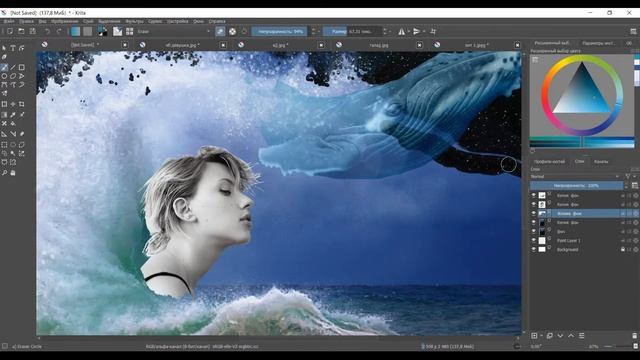Select the Line tool
This screenshot has height=360, width=640.
13,67
